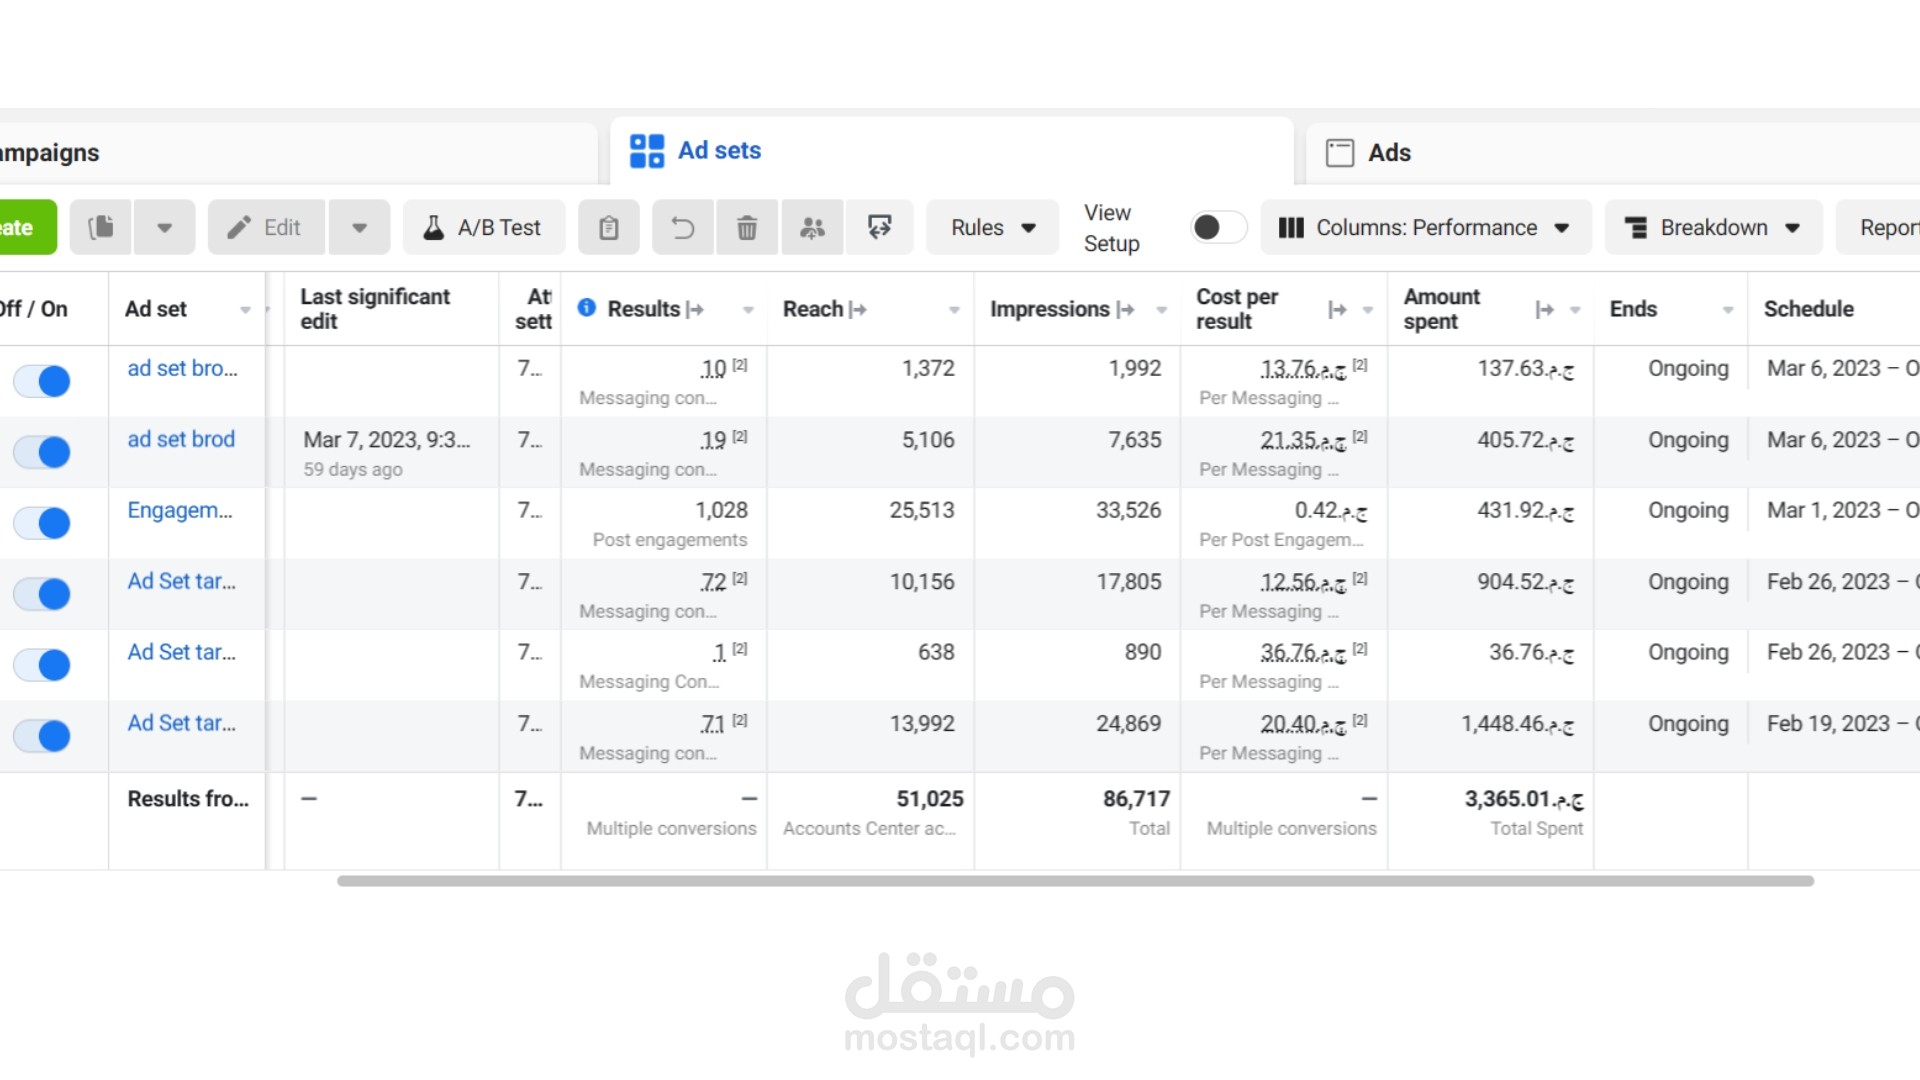Toggle the switch for ad set spending 904.52
Viewport: 1920px width, 1080px height.
click(x=42, y=594)
